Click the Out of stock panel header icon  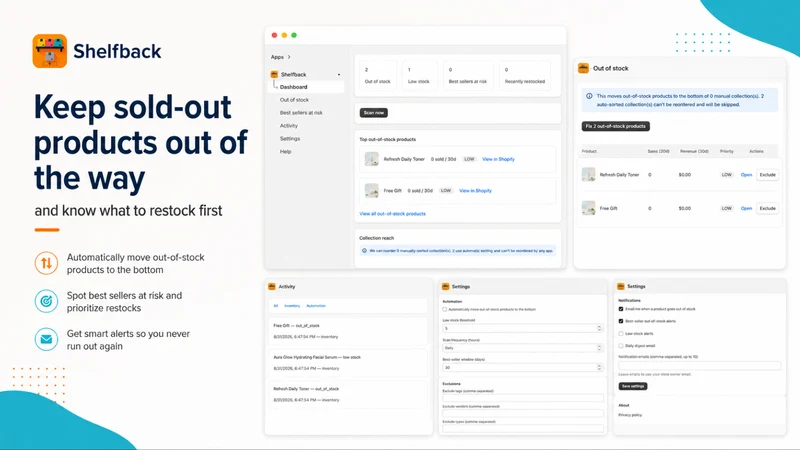583,68
